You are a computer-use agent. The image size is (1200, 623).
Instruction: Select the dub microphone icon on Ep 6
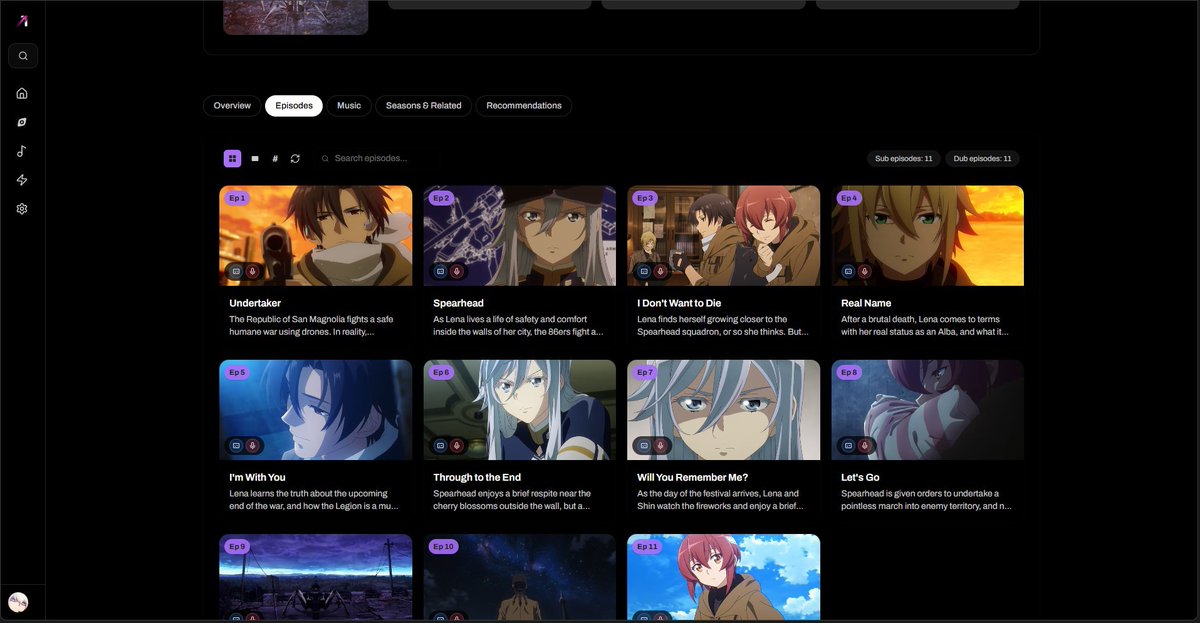457,445
